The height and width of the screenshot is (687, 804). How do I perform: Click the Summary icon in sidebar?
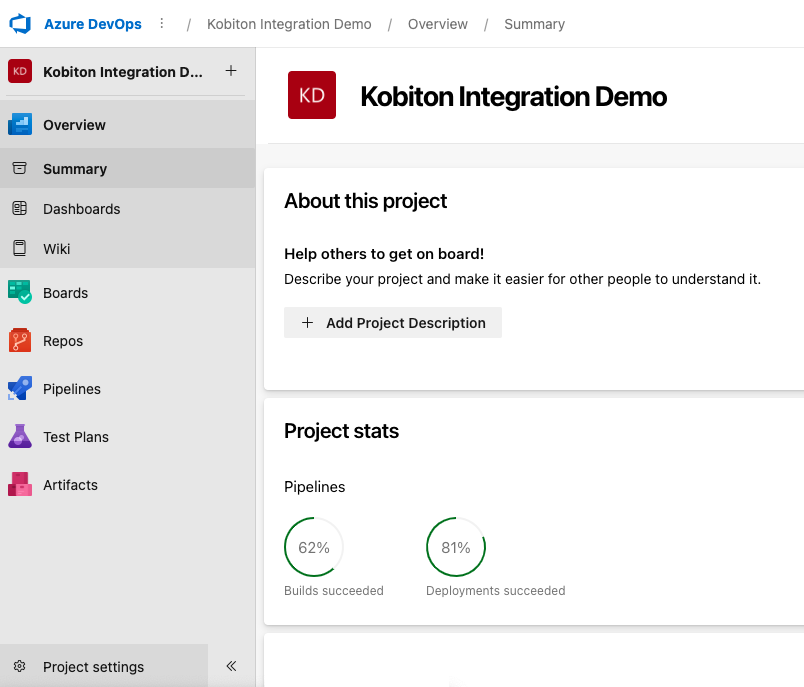pyautogui.click(x=19, y=168)
